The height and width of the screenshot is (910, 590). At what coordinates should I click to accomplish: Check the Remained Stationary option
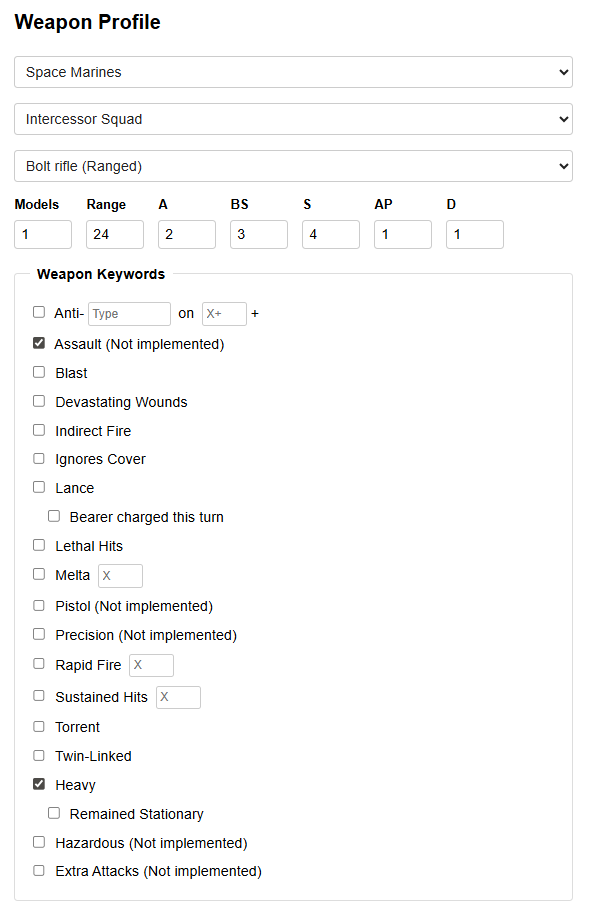pos(54,813)
